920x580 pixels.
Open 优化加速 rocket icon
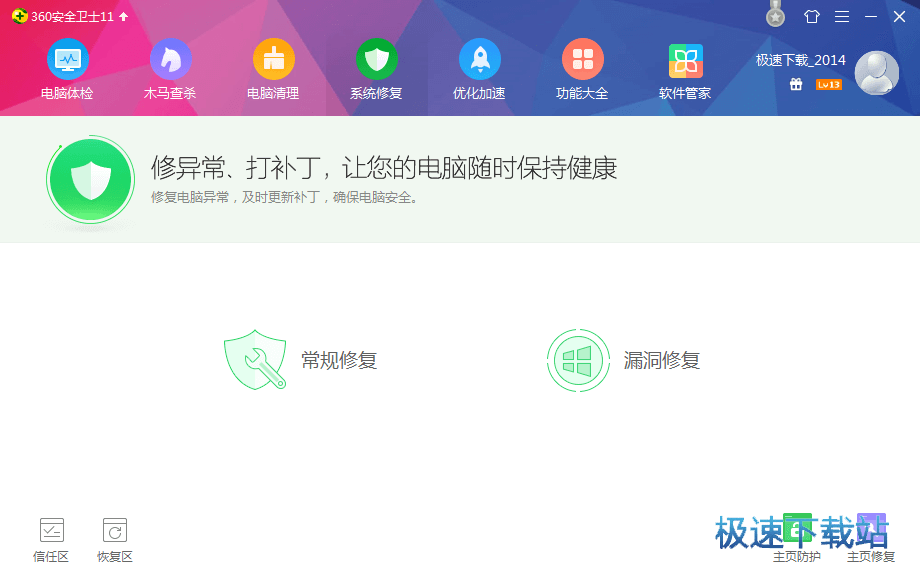479,59
